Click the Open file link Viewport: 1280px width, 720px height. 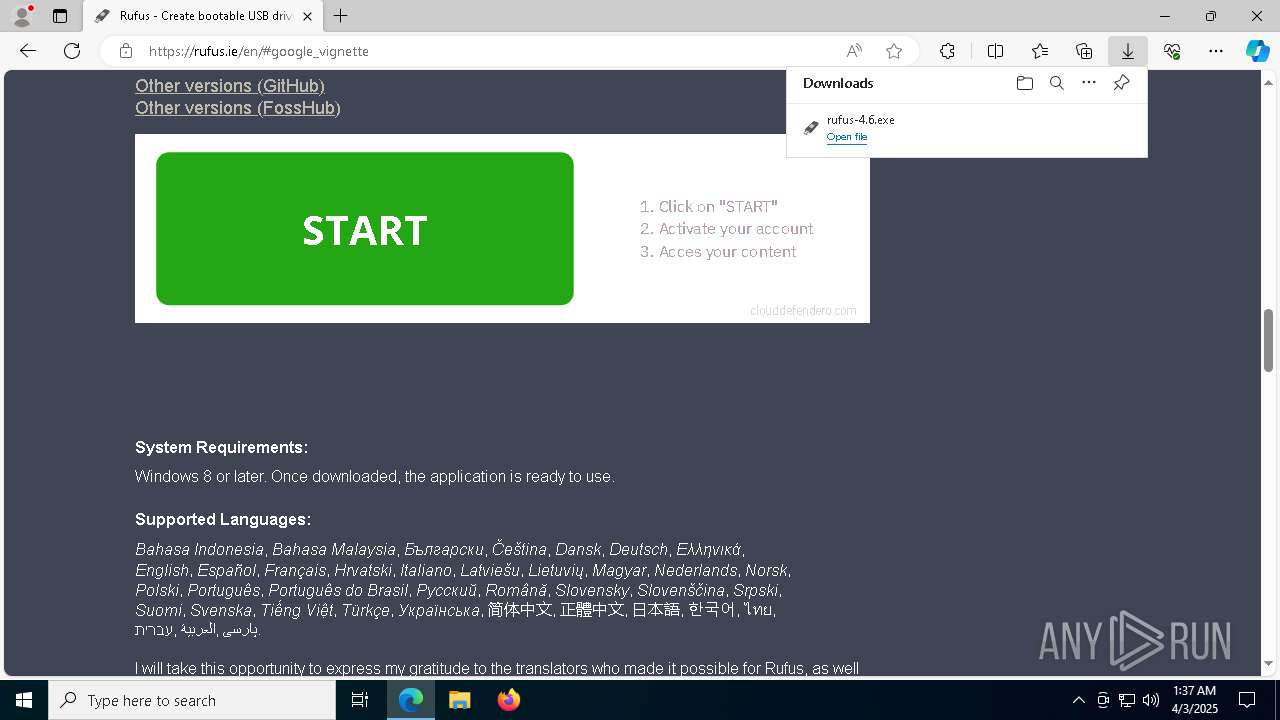847,137
